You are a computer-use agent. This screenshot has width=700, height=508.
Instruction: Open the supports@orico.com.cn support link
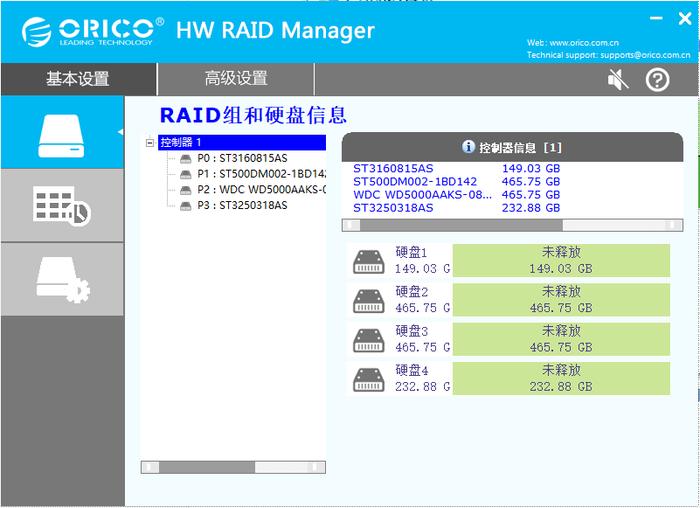[645, 55]
